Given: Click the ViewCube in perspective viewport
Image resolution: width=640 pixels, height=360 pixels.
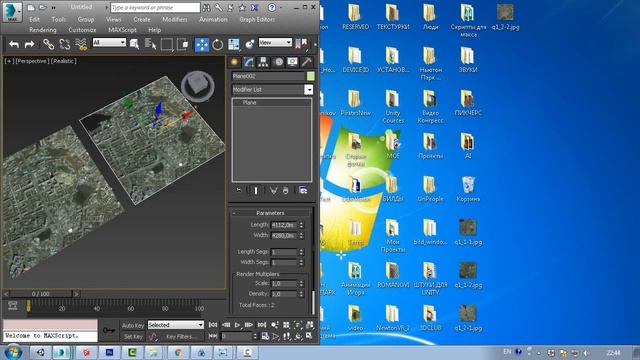Looking at the screenshot, I should tap(198, 85).
